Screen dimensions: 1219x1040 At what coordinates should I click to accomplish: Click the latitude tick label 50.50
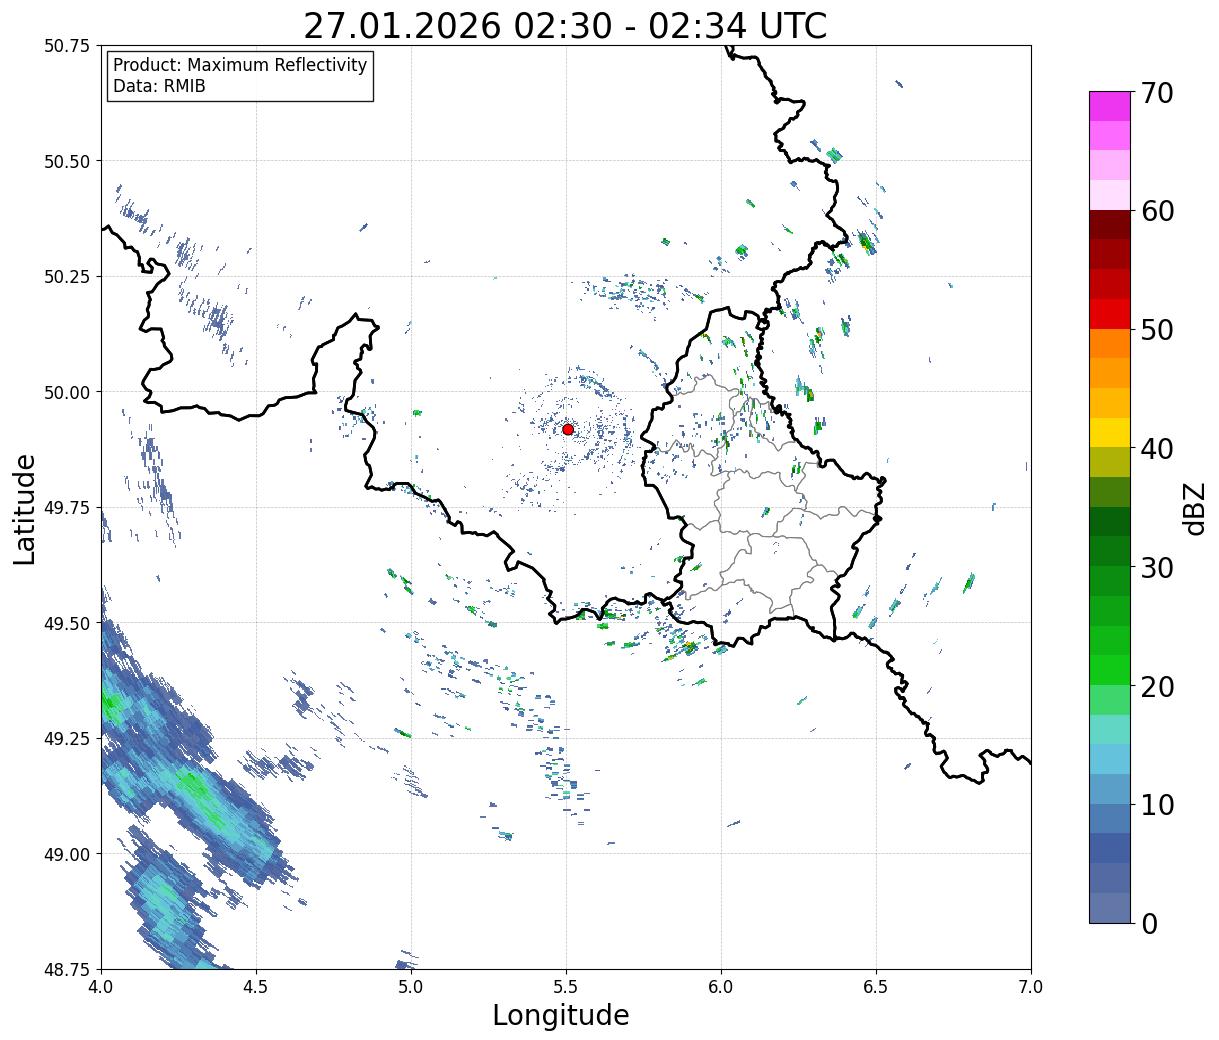67,161
